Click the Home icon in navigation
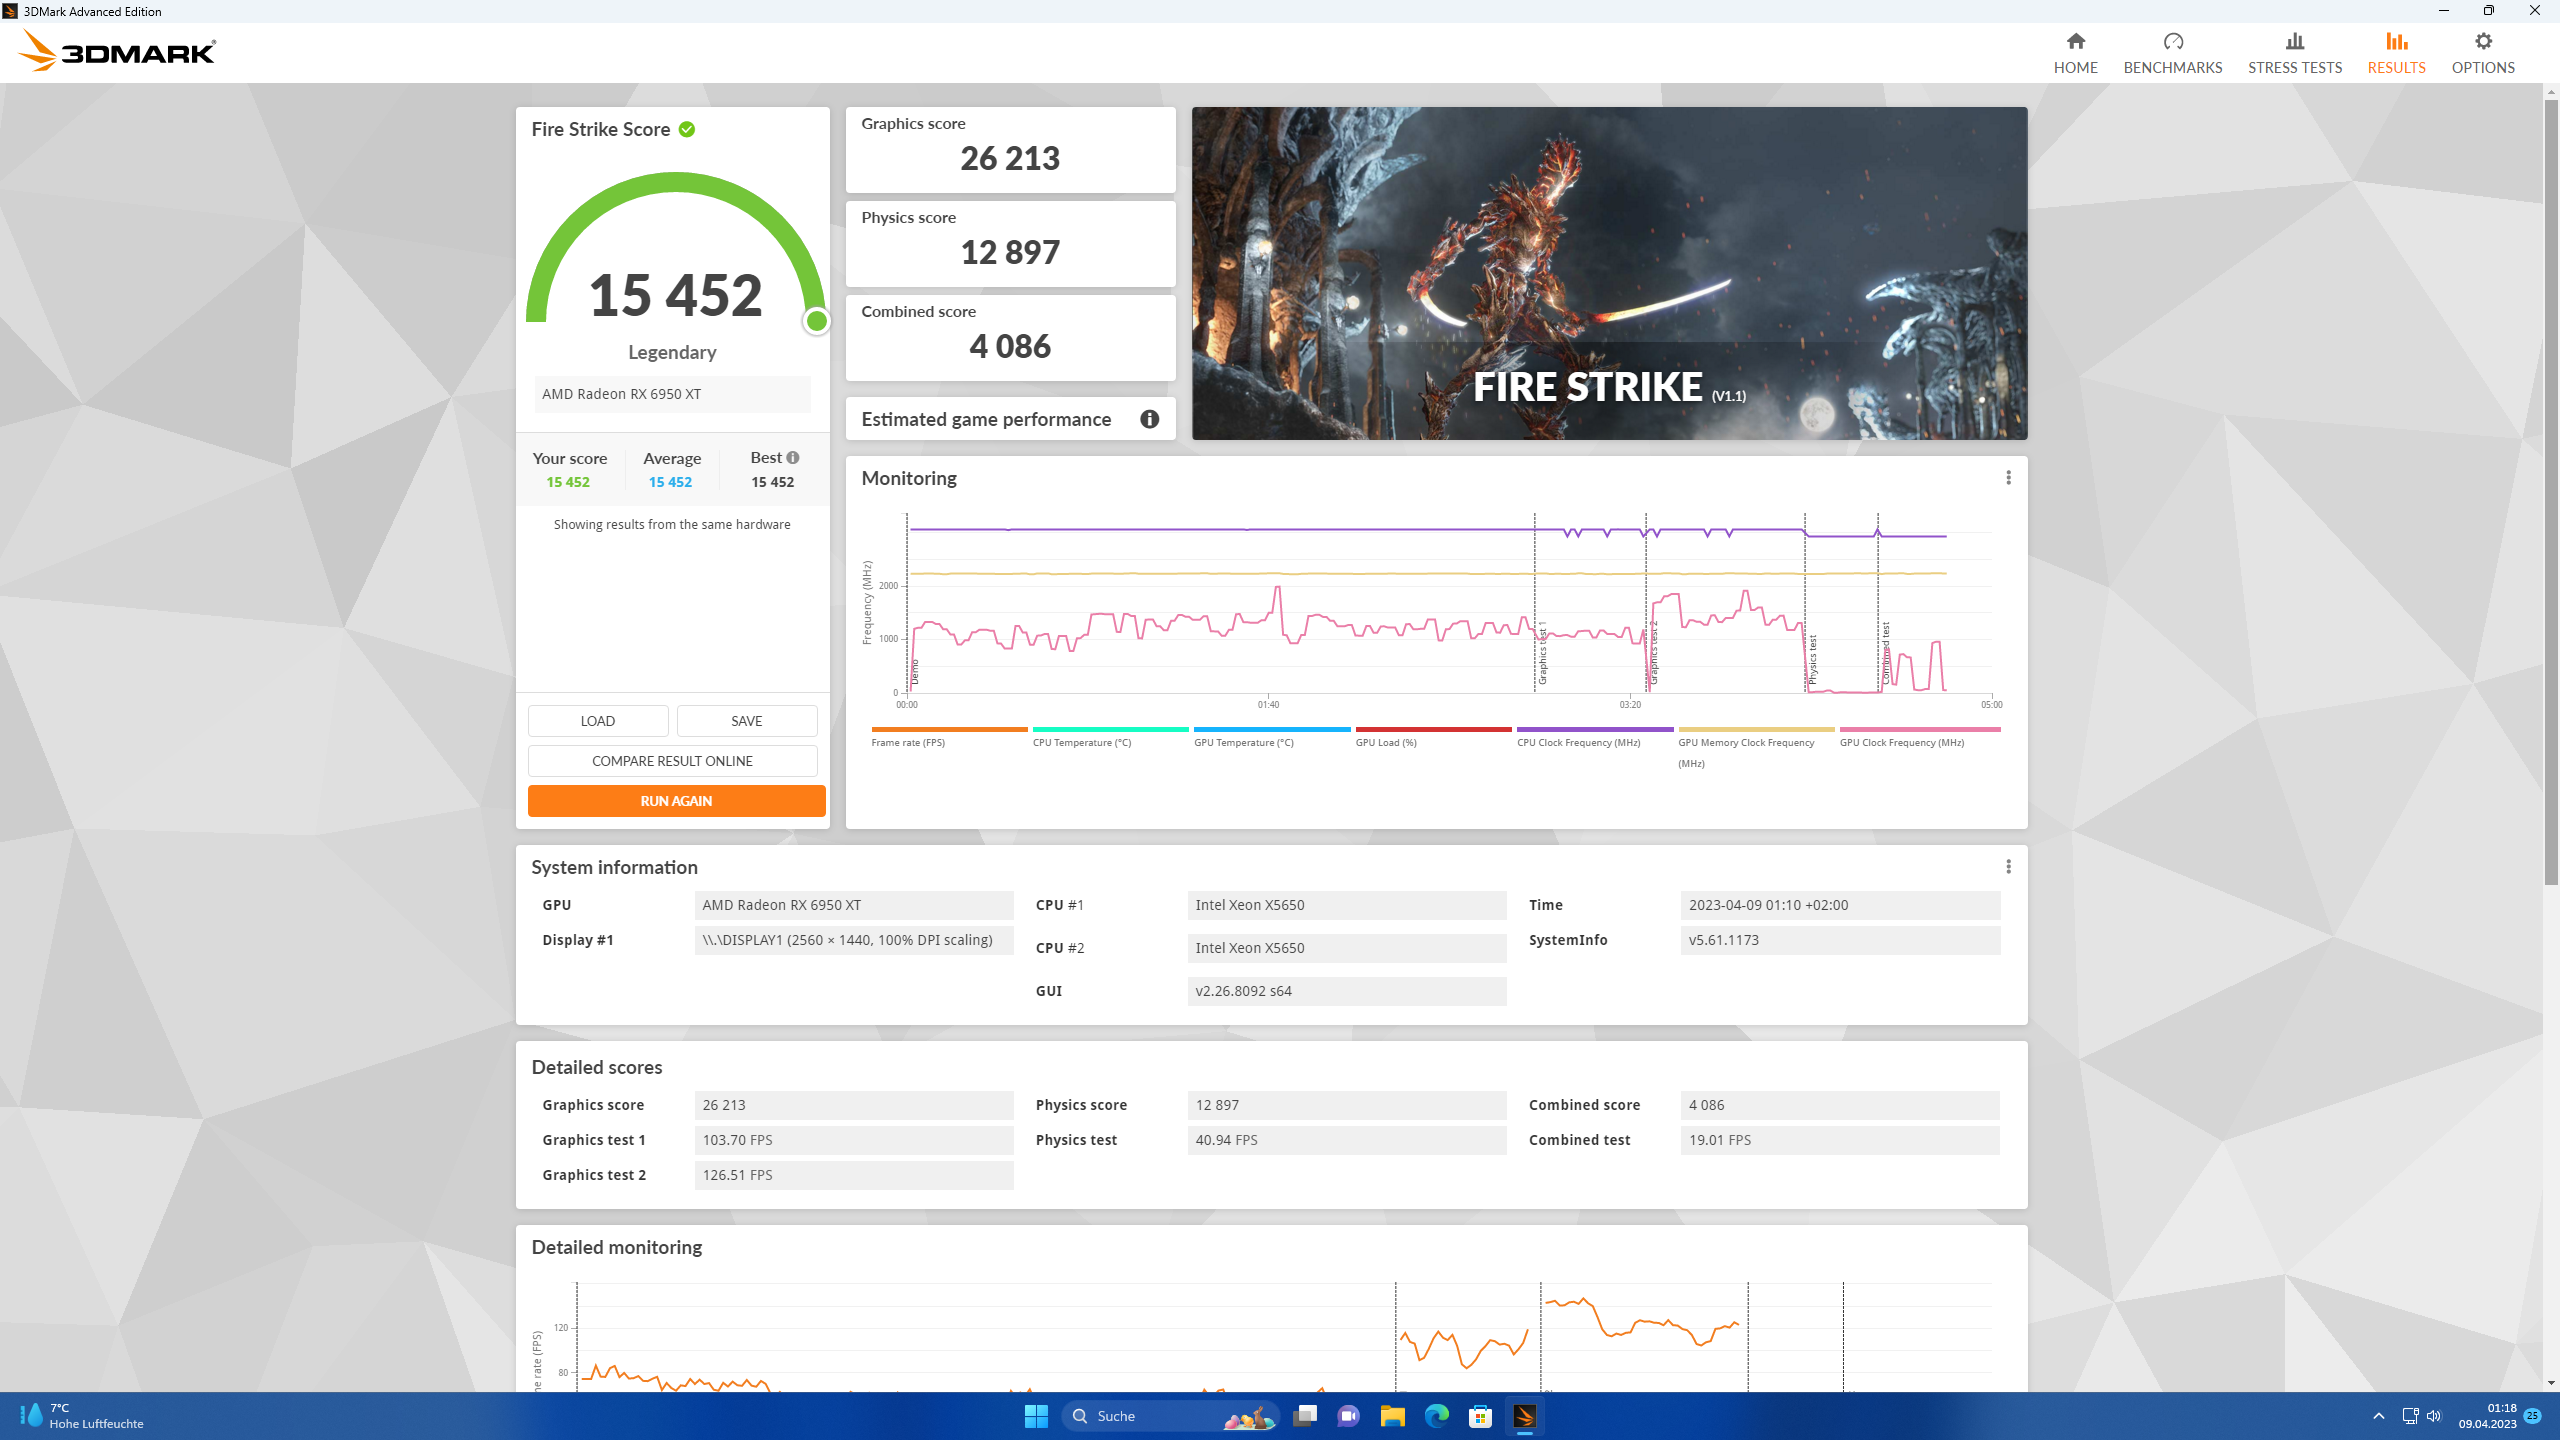This screenshot has width=2560, height=1440. pos(2075,42)
